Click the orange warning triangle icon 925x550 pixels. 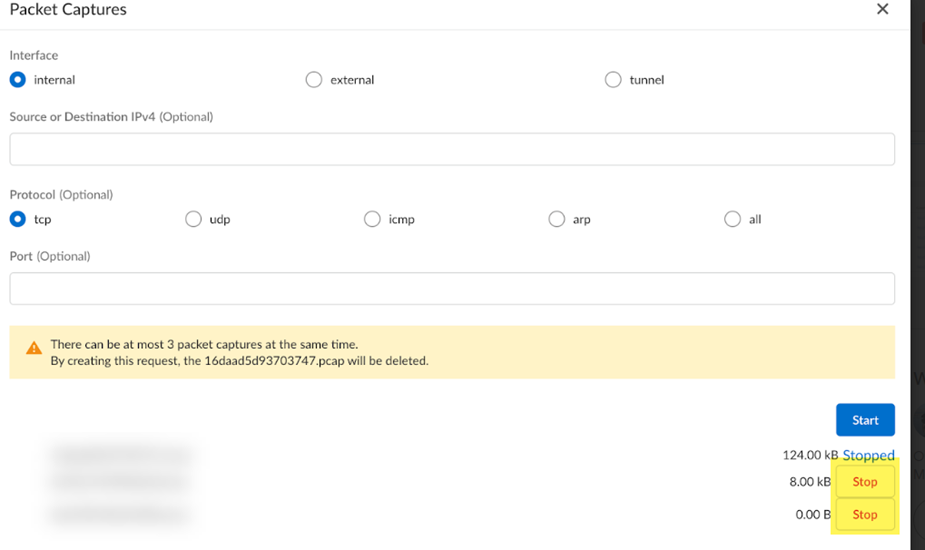tap(34, 348)
